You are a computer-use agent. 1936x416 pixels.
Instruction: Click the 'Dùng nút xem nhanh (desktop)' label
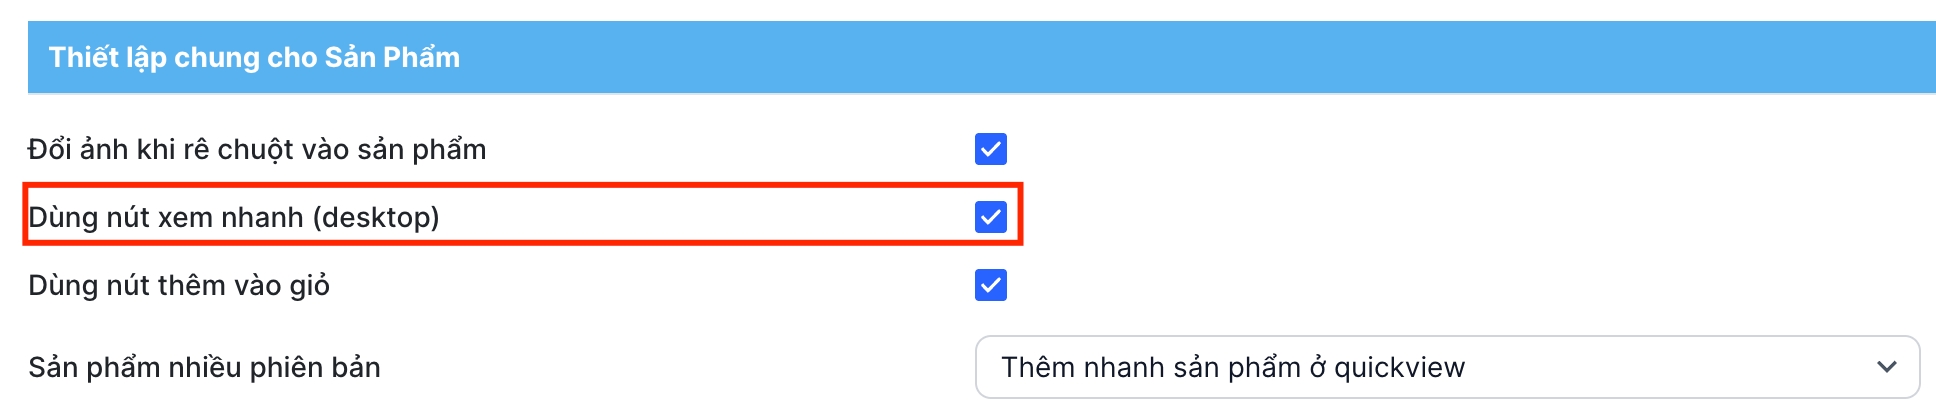point(234,217)
